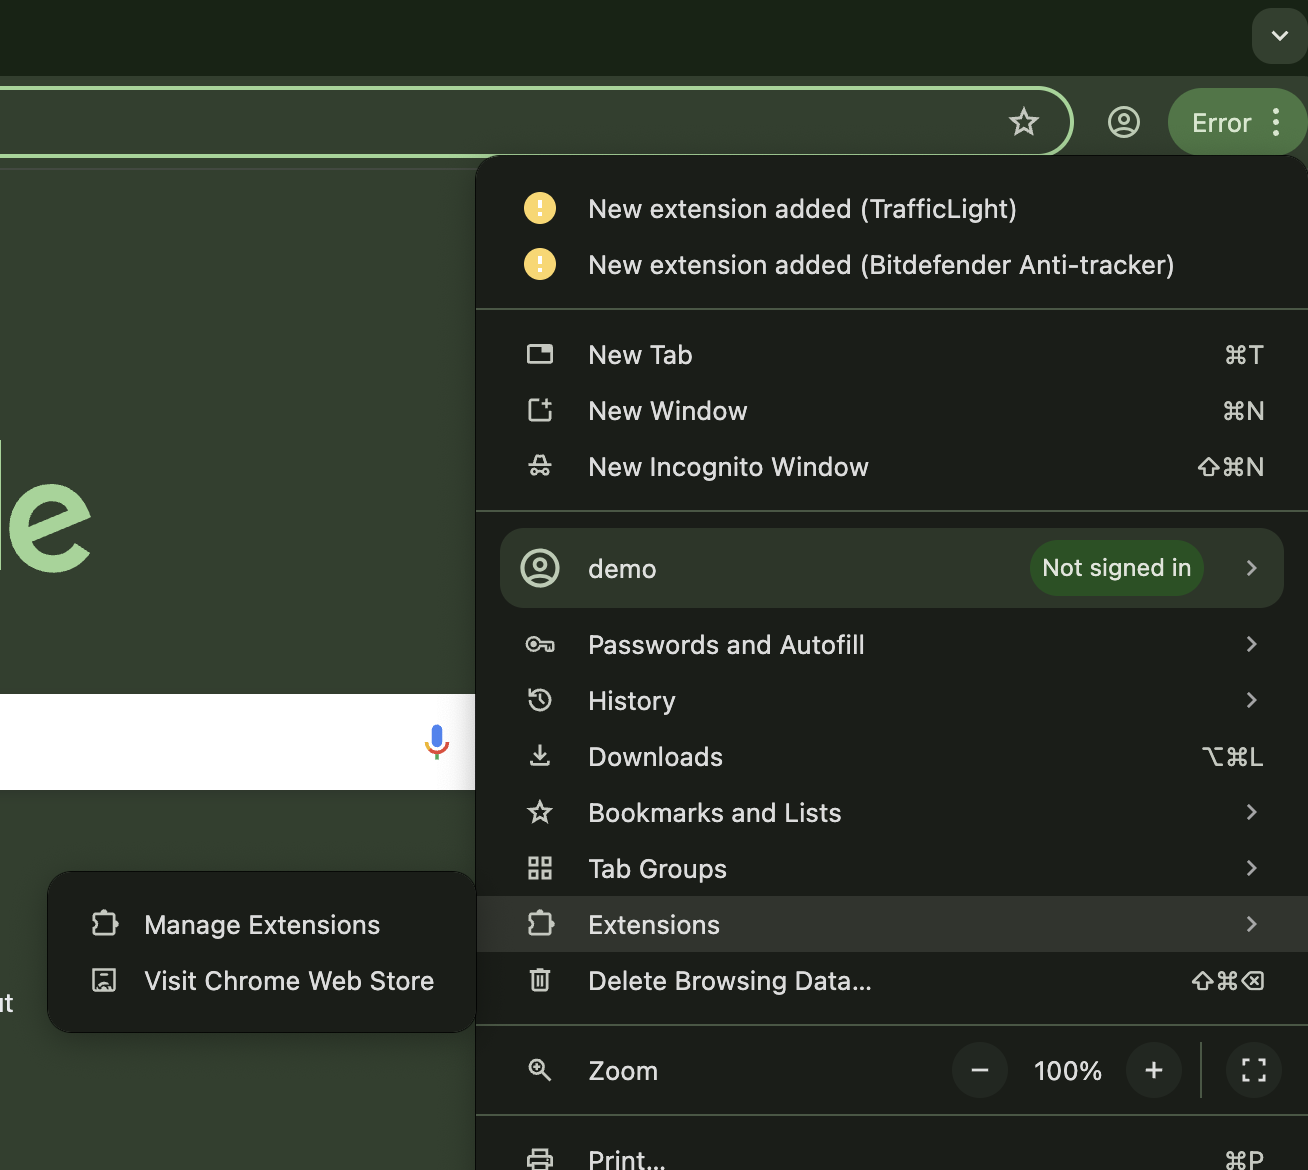Click the Google search input box
The image size is (1308, 1170).
coord(237,742)
